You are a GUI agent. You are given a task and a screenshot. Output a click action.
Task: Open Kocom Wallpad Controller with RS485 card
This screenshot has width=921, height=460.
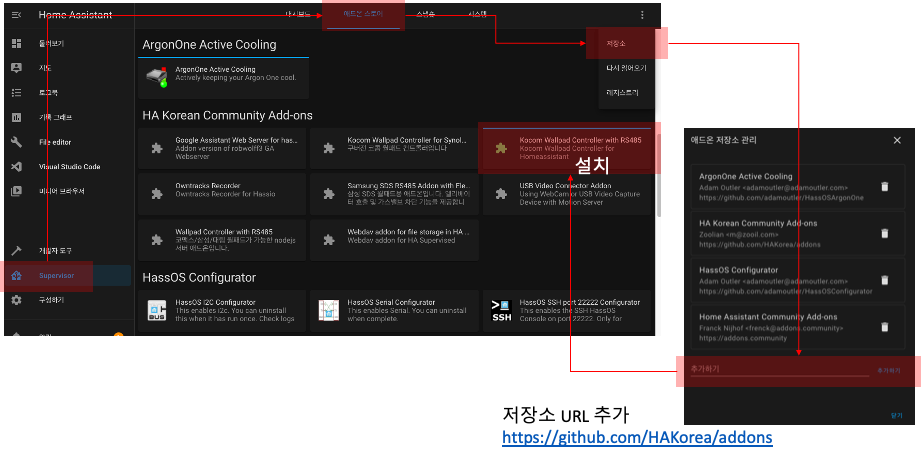point(567,149)
